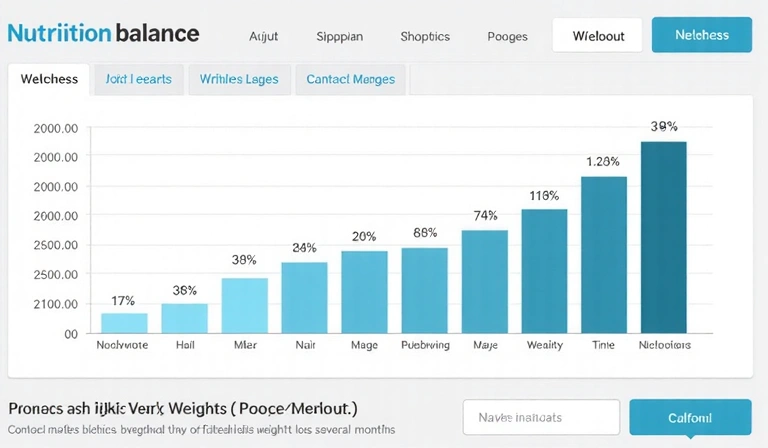Click the tallest Nicloolors bar
Viewport: 768px width, 448px height.
point(663,236)
